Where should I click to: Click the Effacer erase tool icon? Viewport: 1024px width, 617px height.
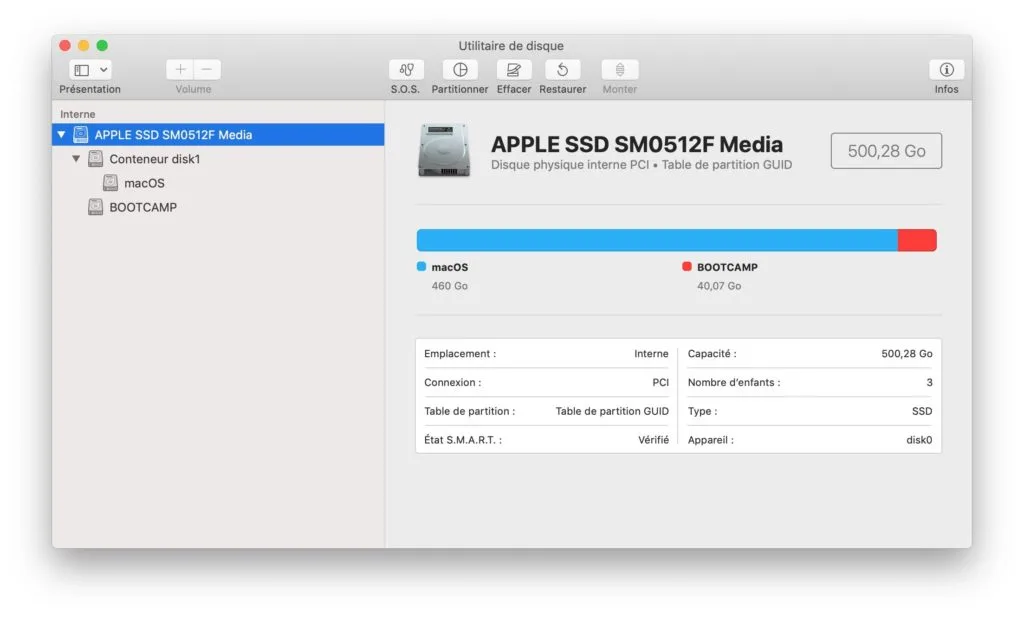click(514, 69)
